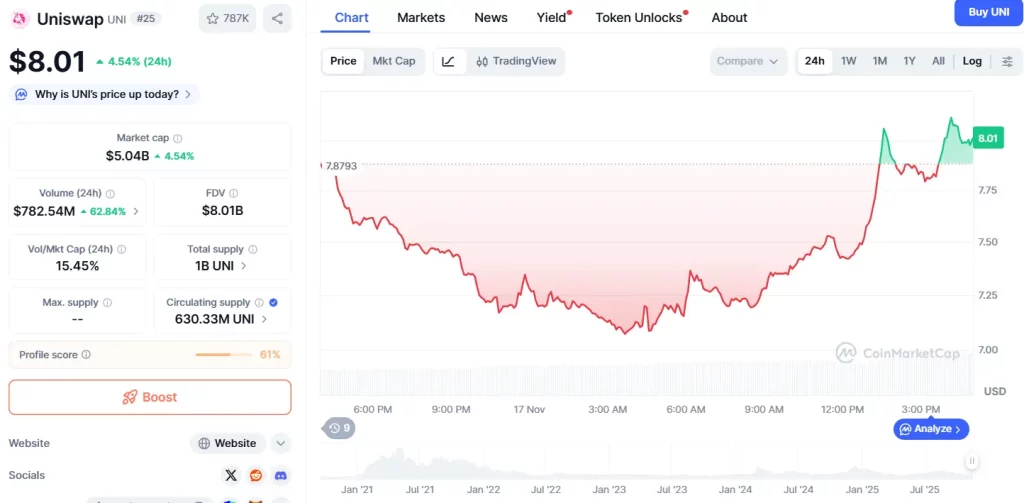This screenshot has width=1024, height=503.
Task: Open the X (Twitter) social link
Action: pos(231,476)
